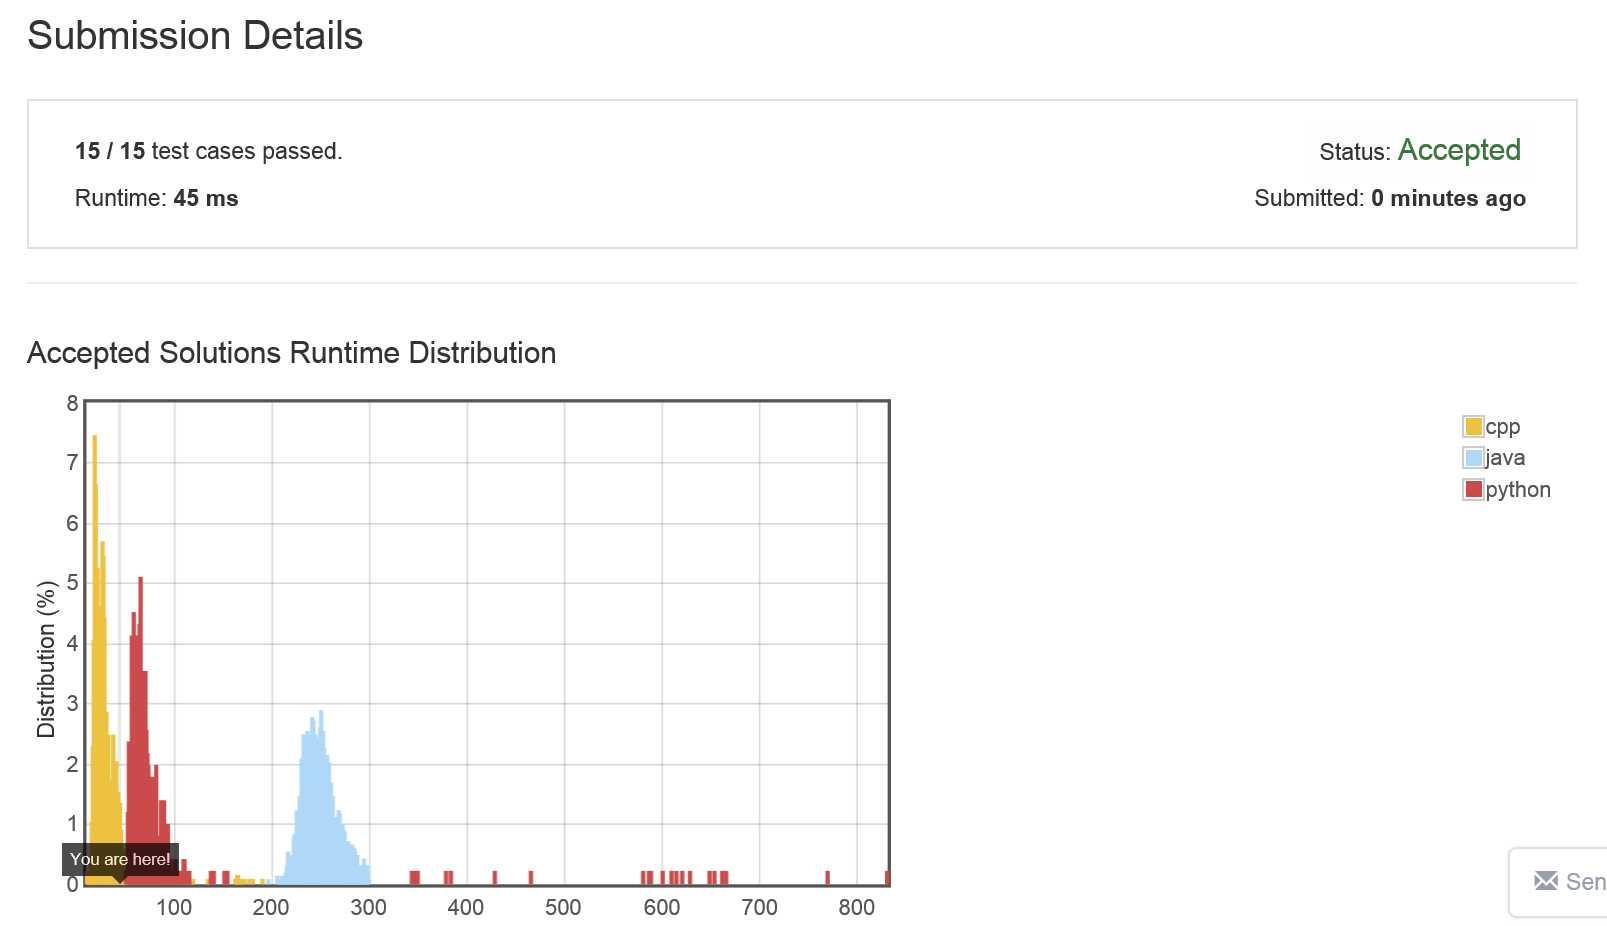Click the Runtime: 45 ms text
The image size is (1607, 926).
tap(156, 198)
